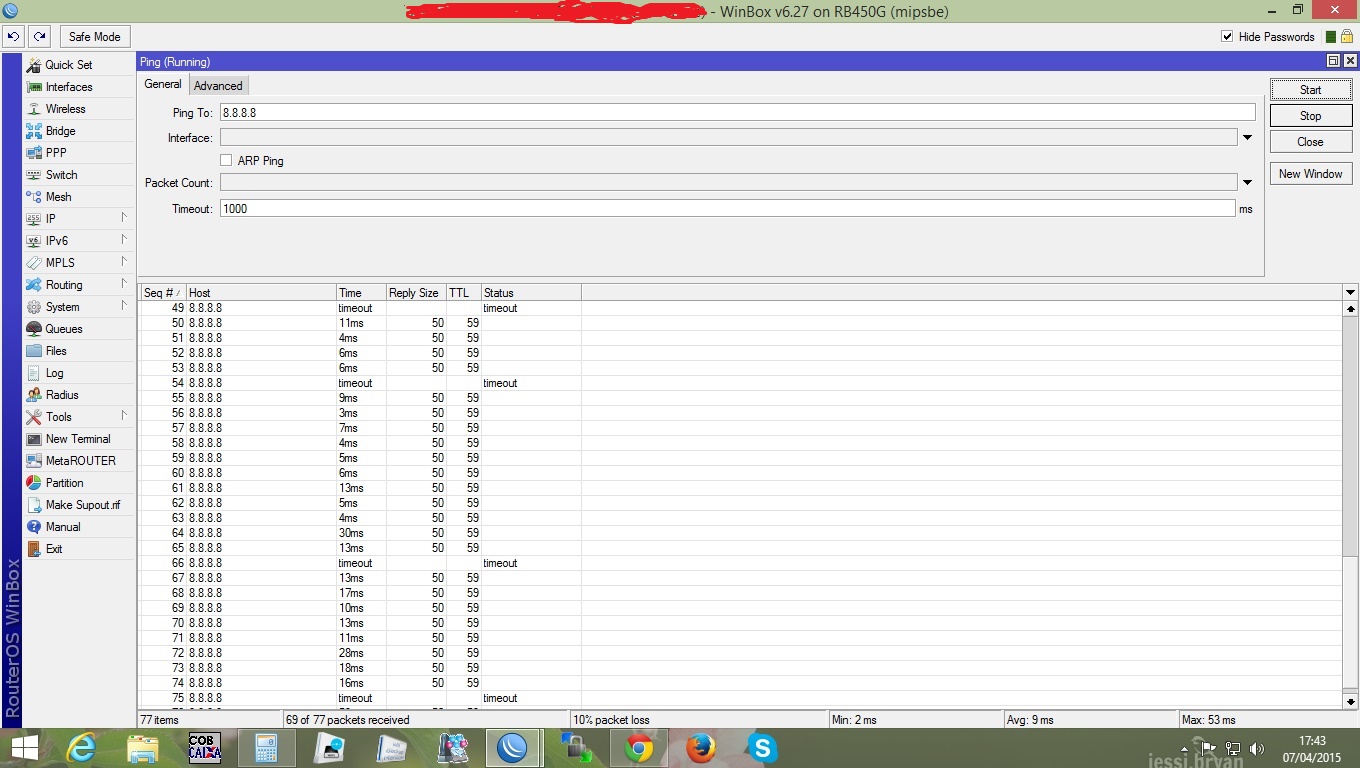Click the padlock icon beside Hide Passwords
Viewport: 1360px width, 768px height.
[1347, 37]
